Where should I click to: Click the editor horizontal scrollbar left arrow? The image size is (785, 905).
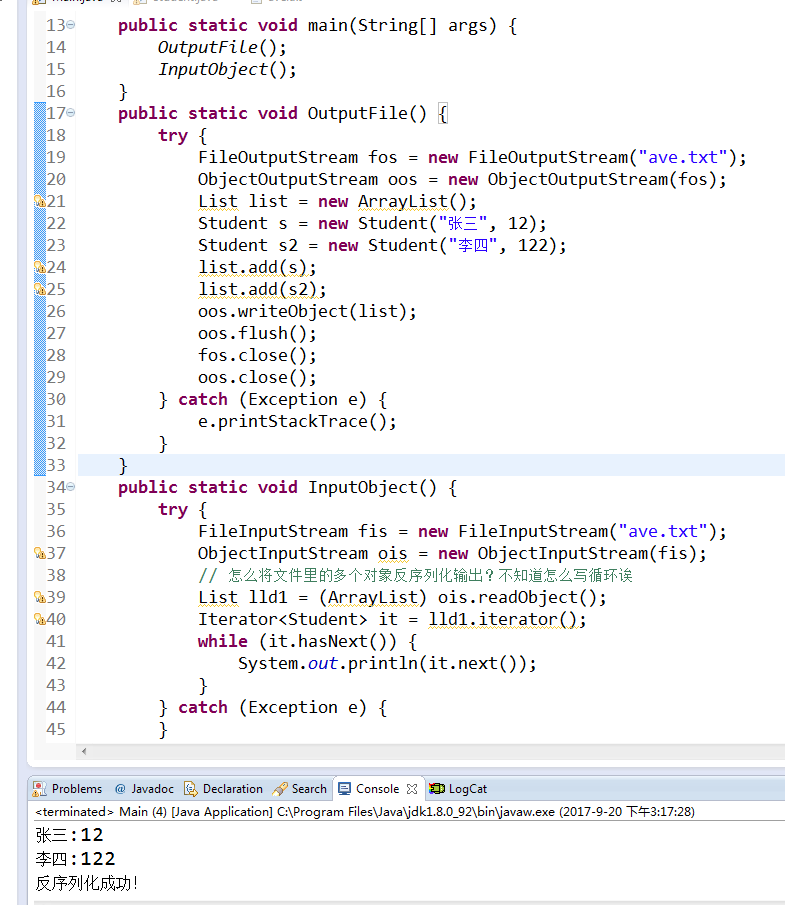pos(84,751)
